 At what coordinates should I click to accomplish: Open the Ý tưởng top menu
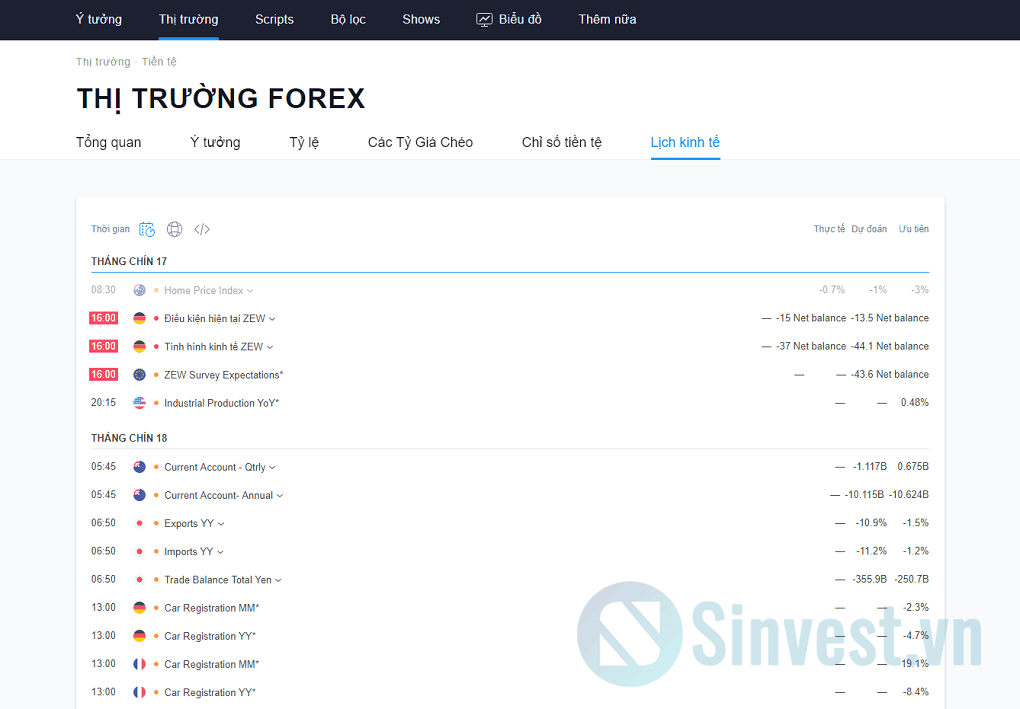[98, 20]
